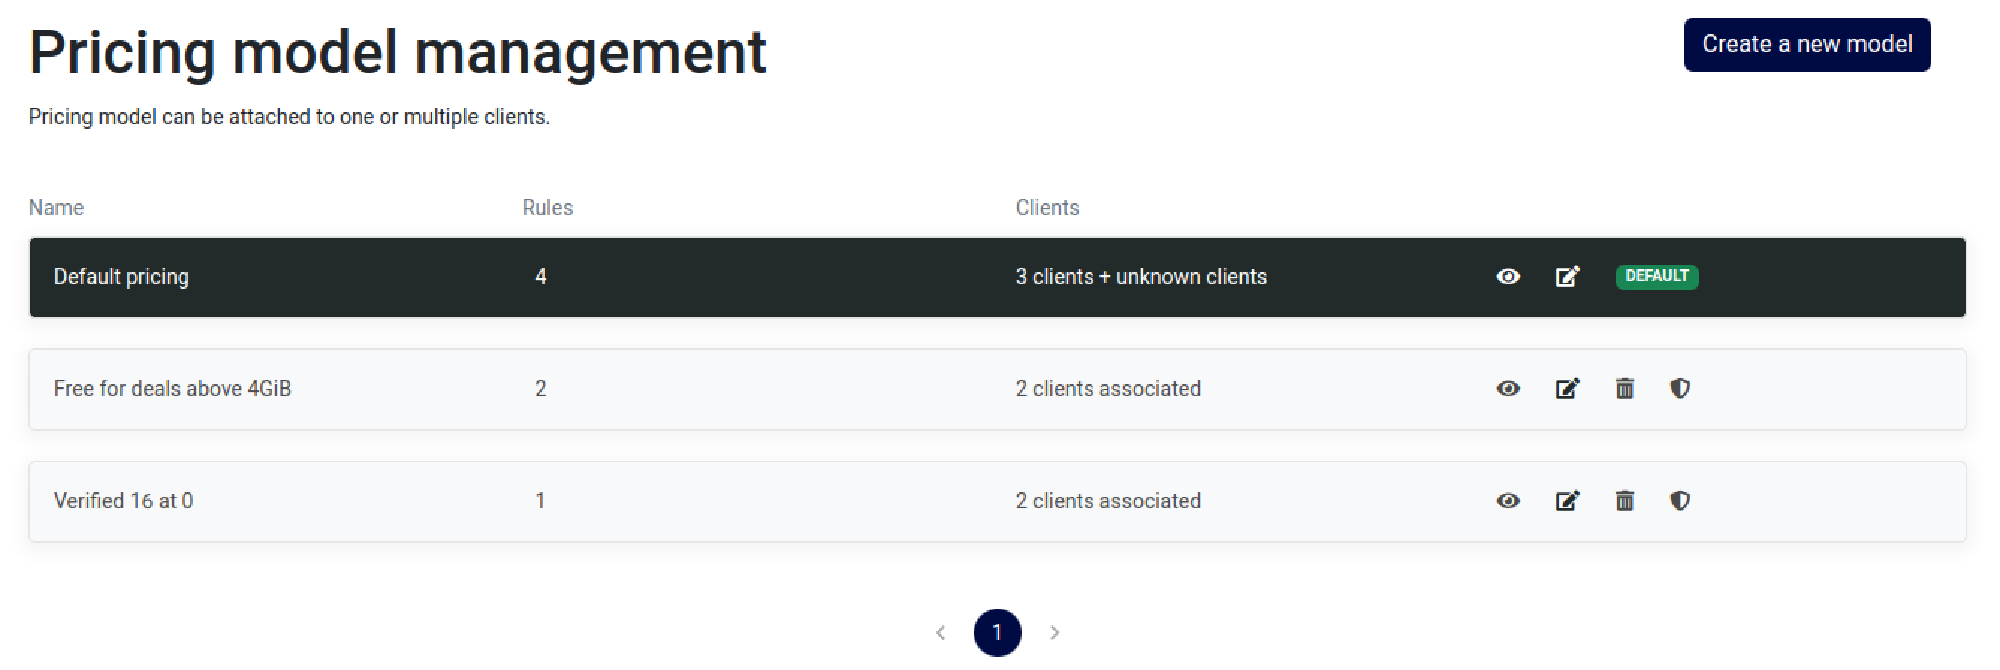Edit the "Free for deals above 4GiB" model
This screenshot has height=670, width=2000.
point(1567,389)
